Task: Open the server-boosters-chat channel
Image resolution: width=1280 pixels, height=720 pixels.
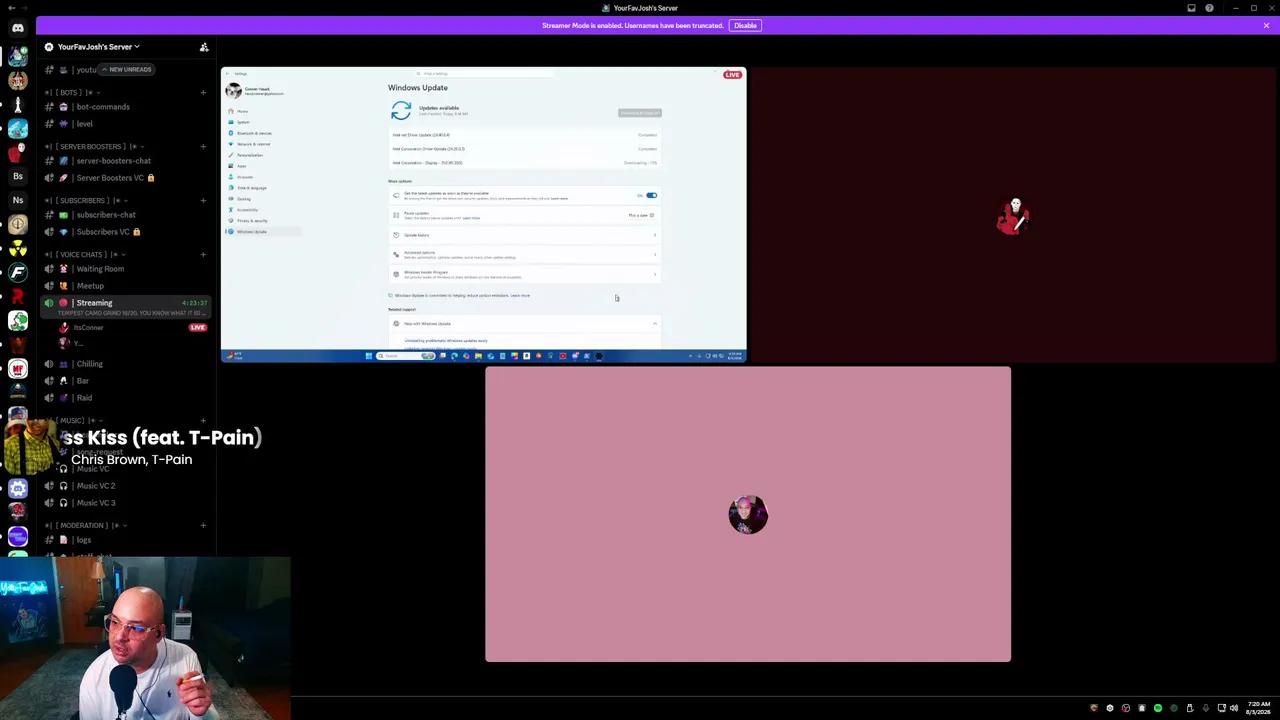Action: click(x=126, y=161)
